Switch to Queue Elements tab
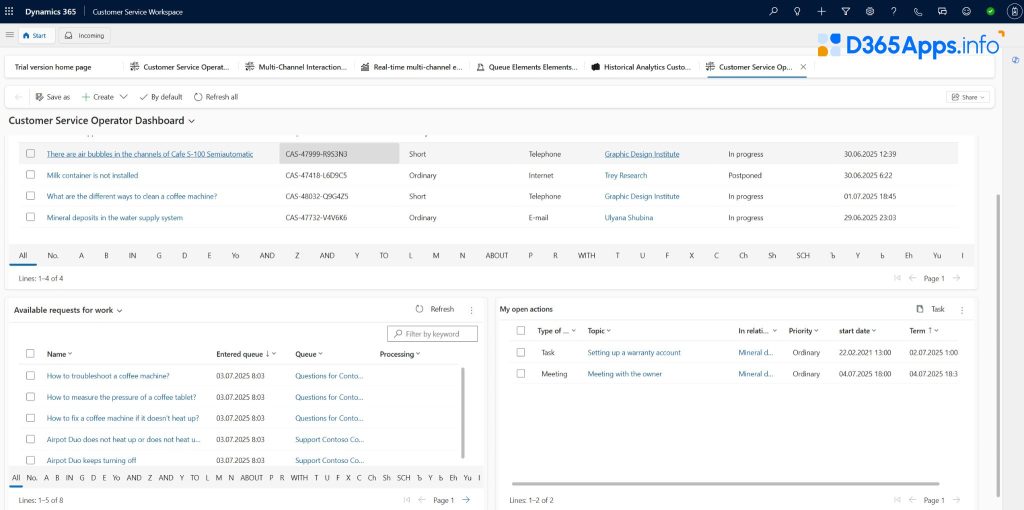The image size is (1024, 510). [x=527, y=67]
